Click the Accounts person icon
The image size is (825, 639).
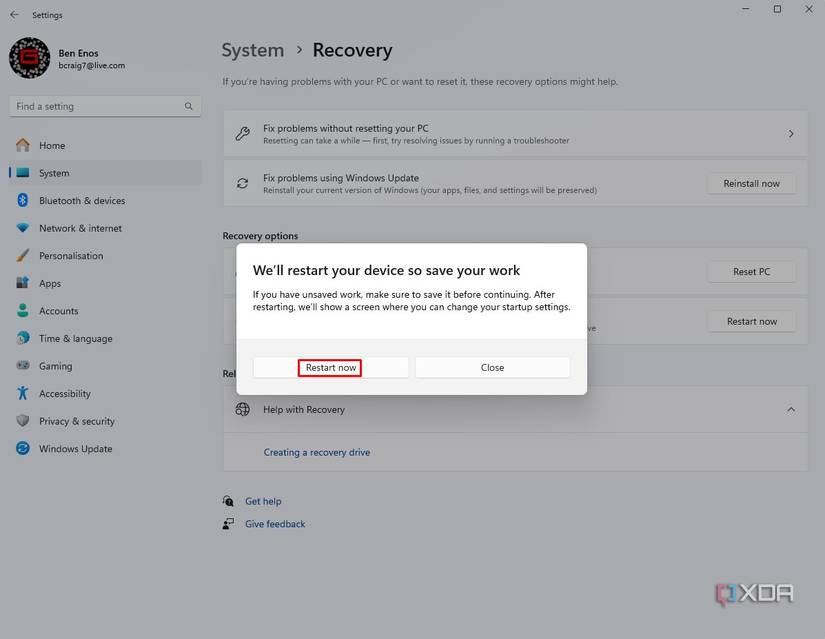23,311
